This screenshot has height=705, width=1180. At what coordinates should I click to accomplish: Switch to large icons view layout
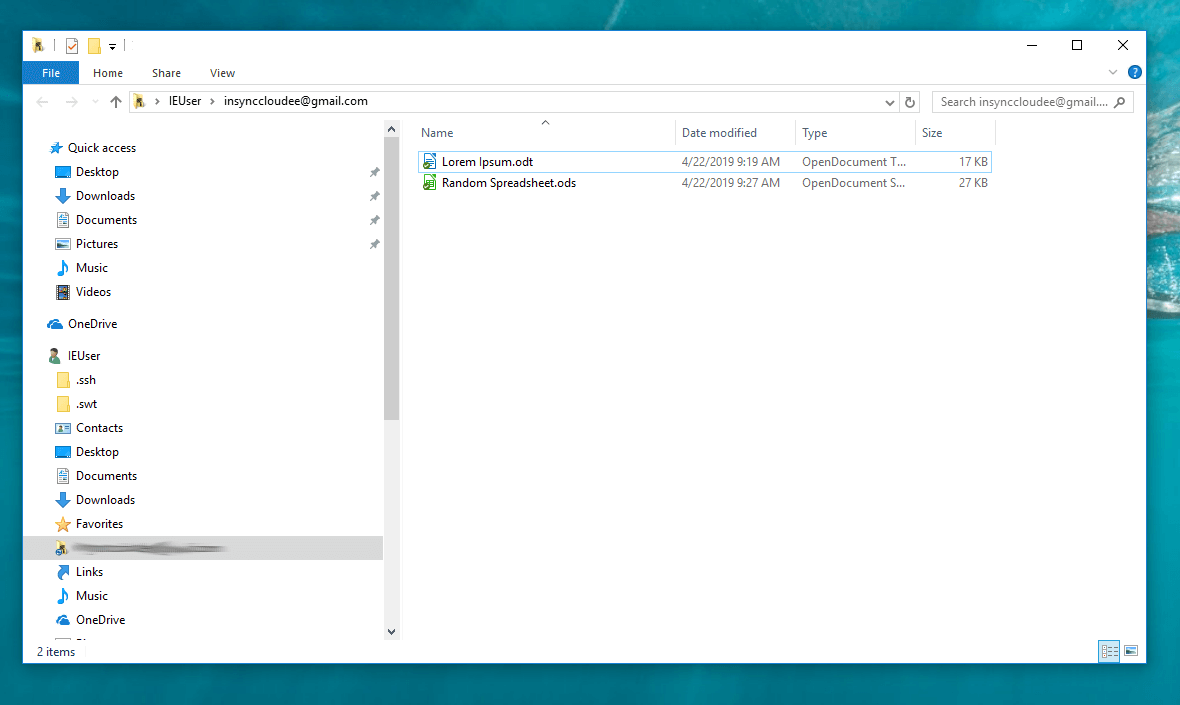1131,651
